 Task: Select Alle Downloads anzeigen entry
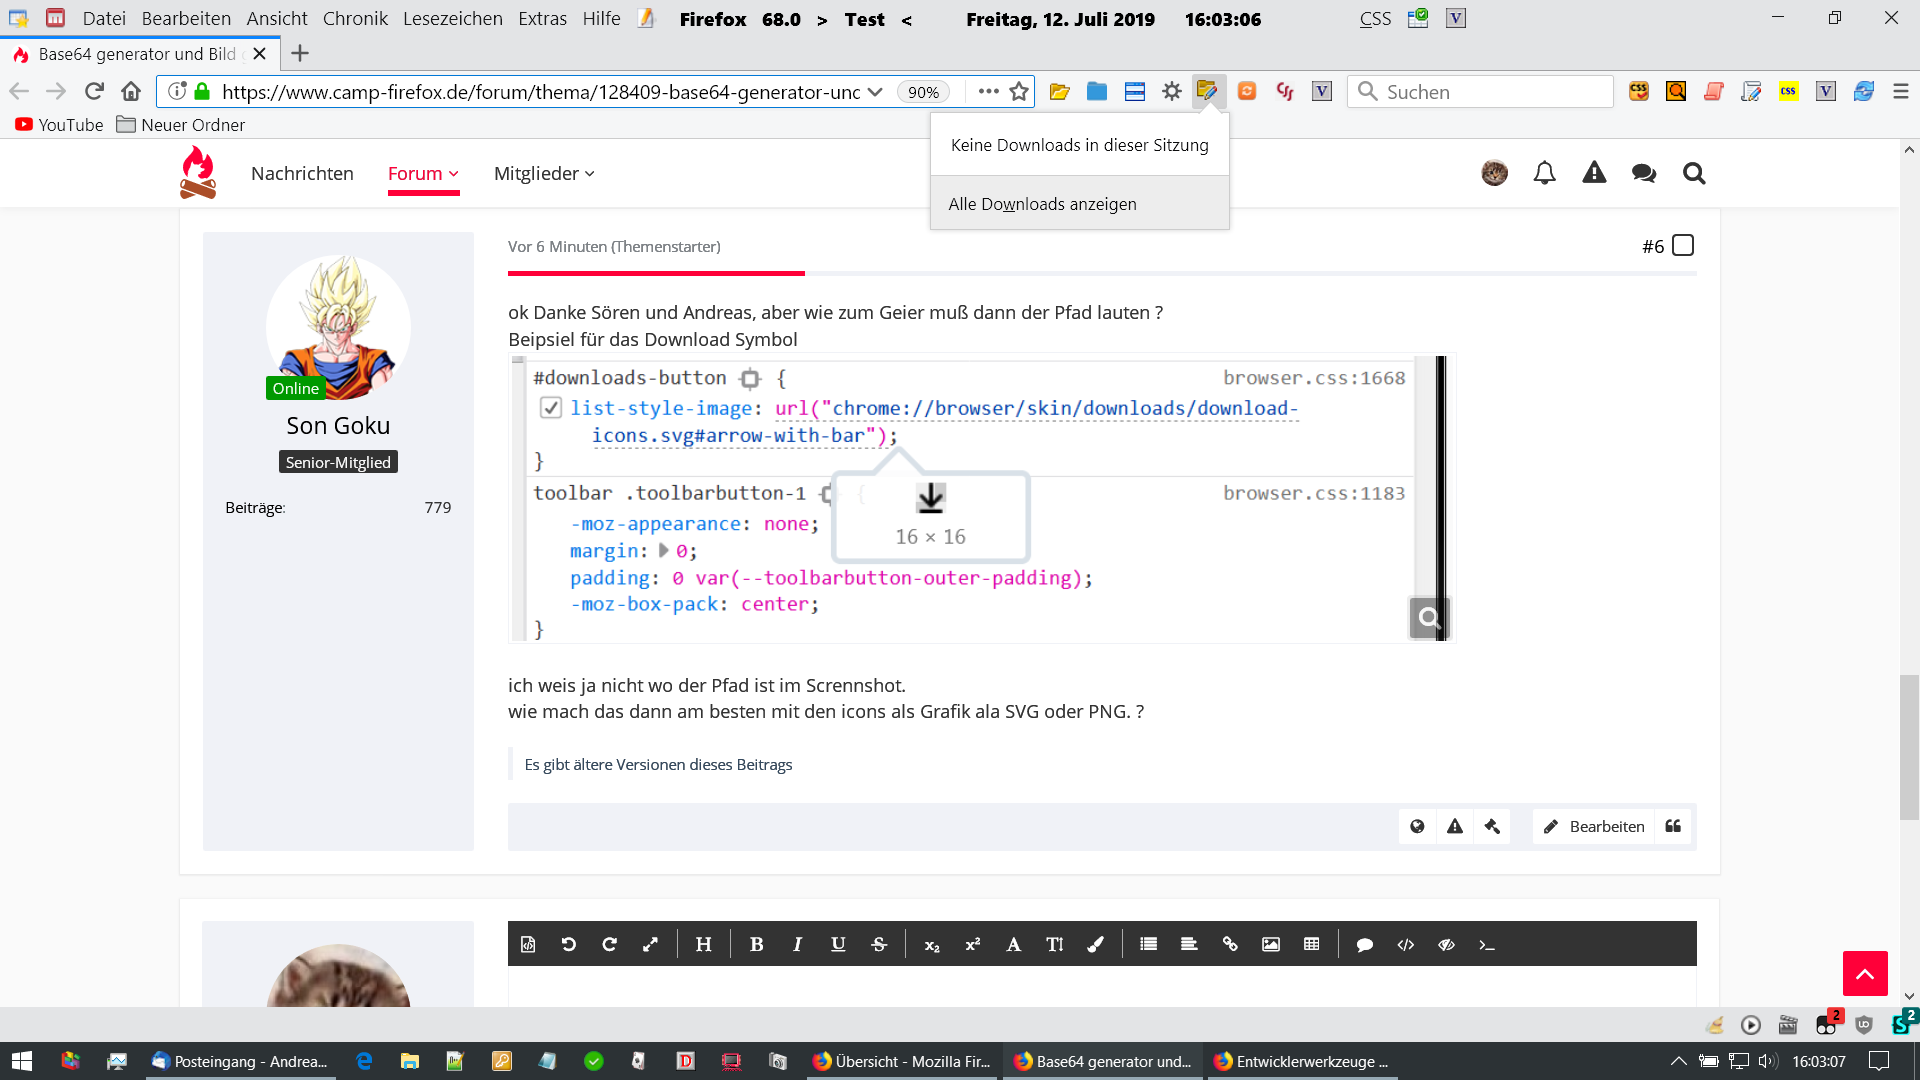1042,204
